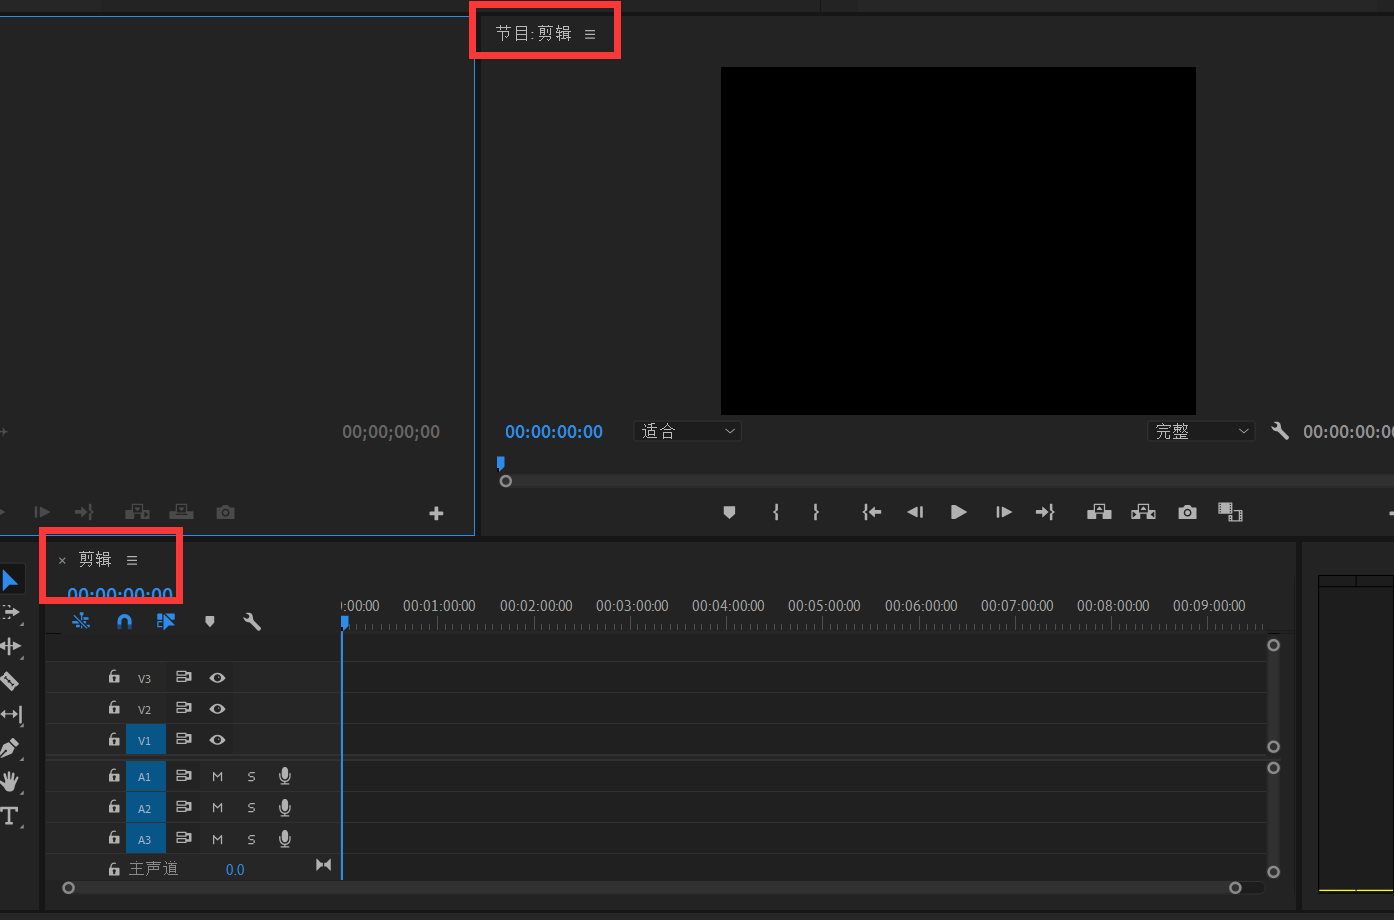Screen dimensions: 1394x920
Task: Go to In point in Program monitor
Action: point(872,512)
